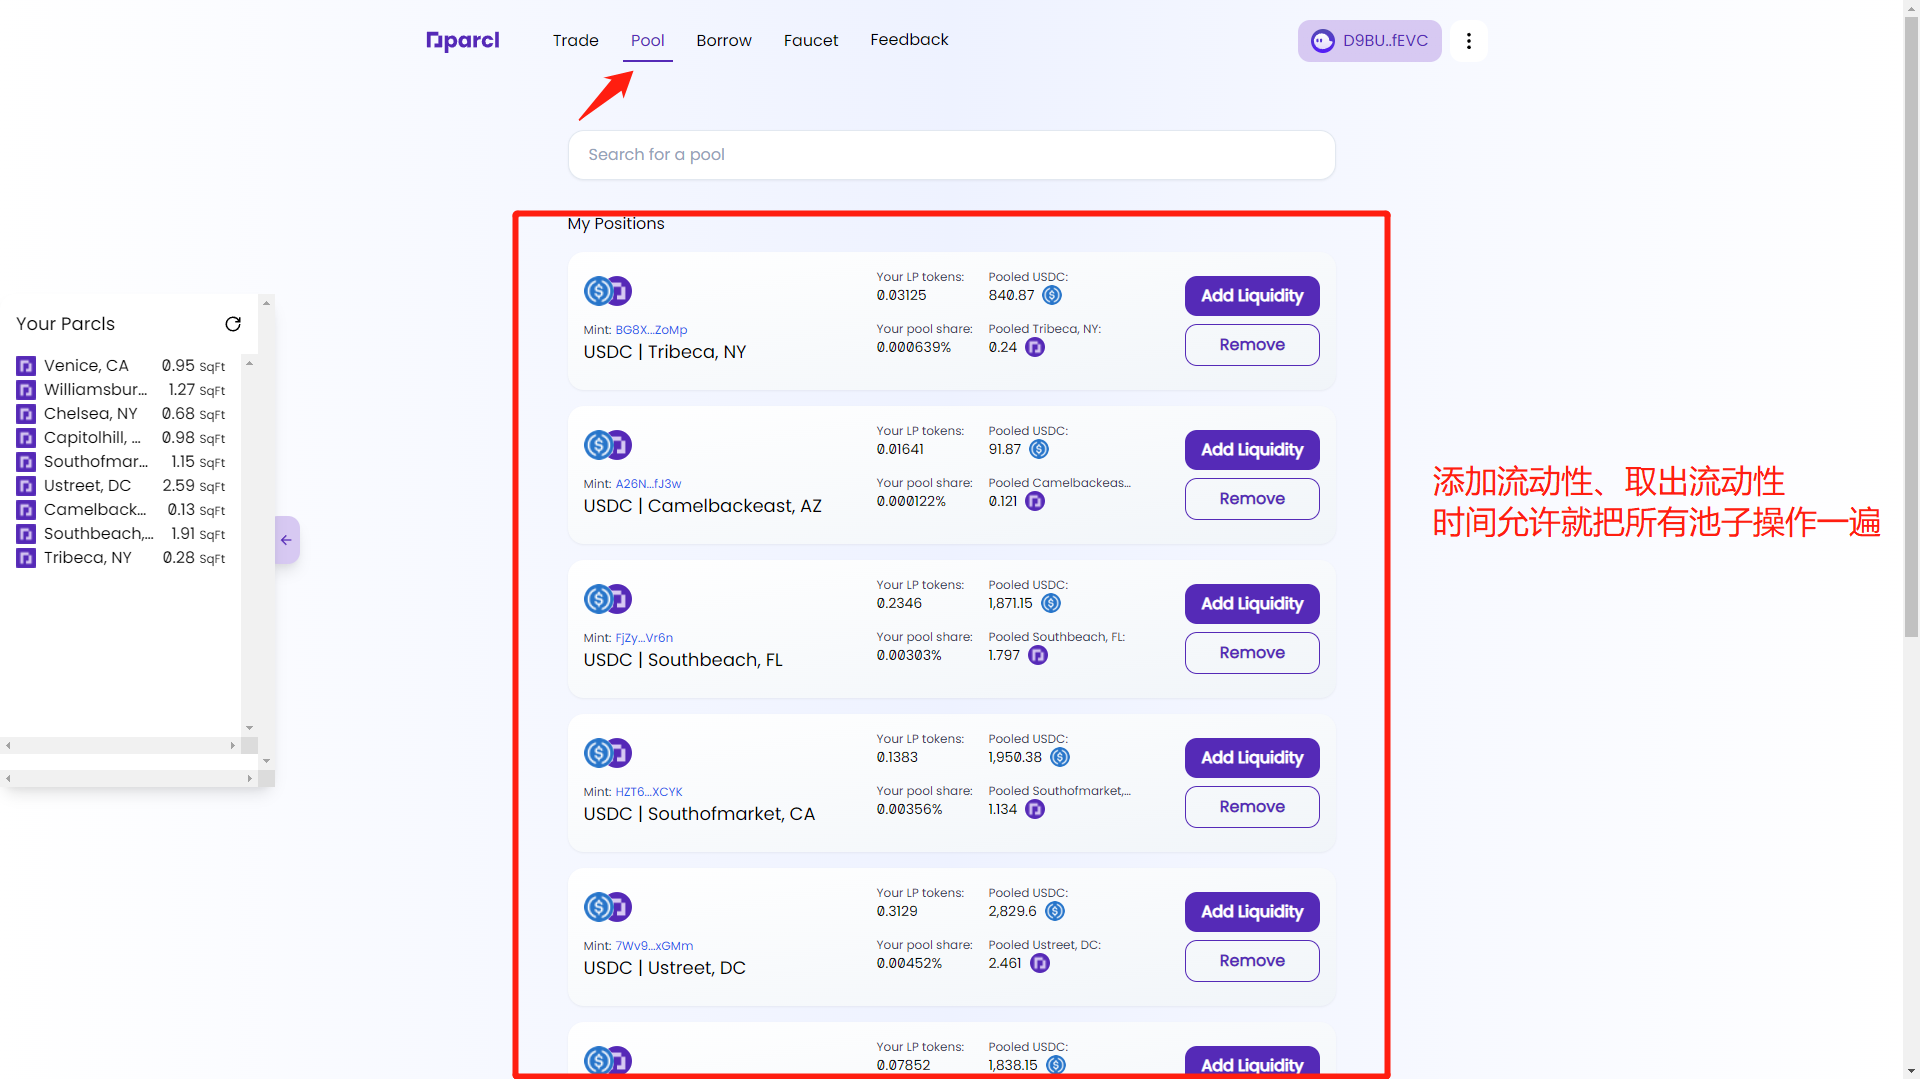Add Liquidity to Camelbackeast, AZ pool
The image size is (1920, 1079).
pos(1252,450)
